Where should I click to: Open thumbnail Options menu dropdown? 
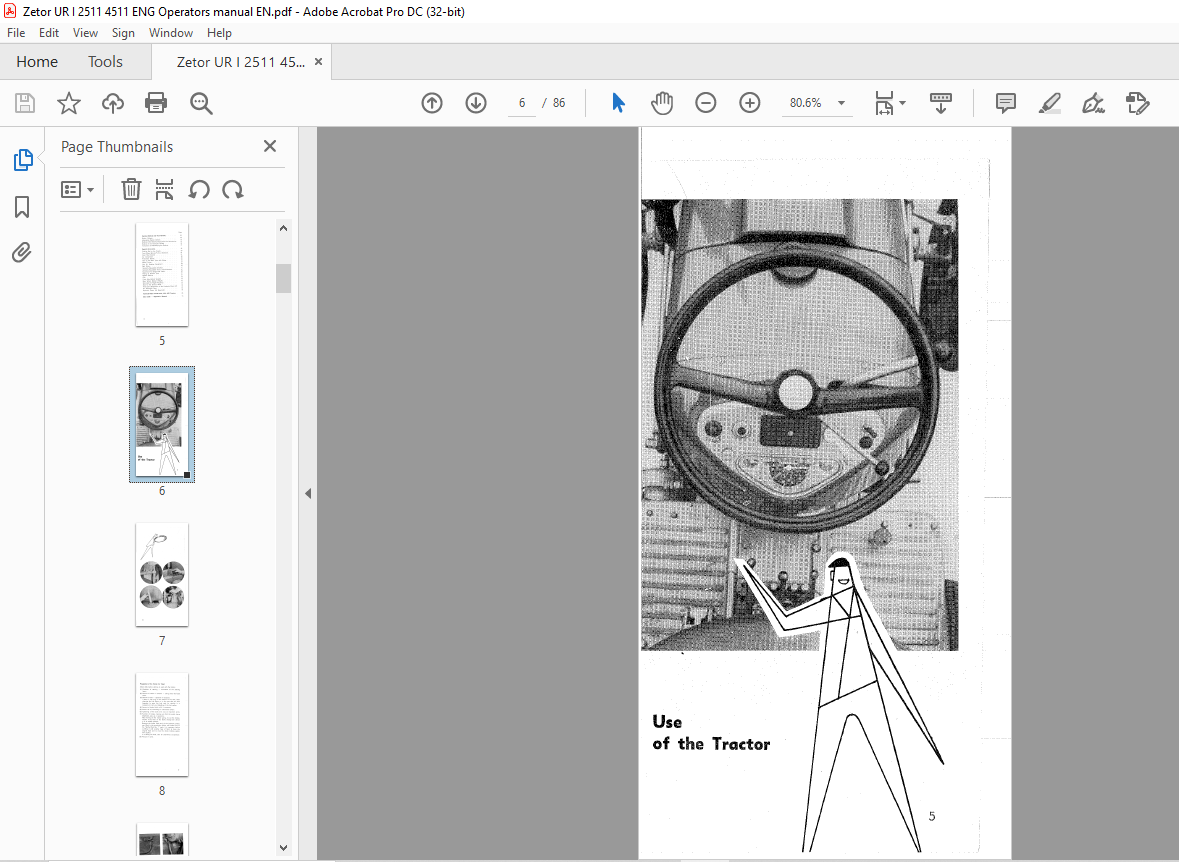pos(77,190)
